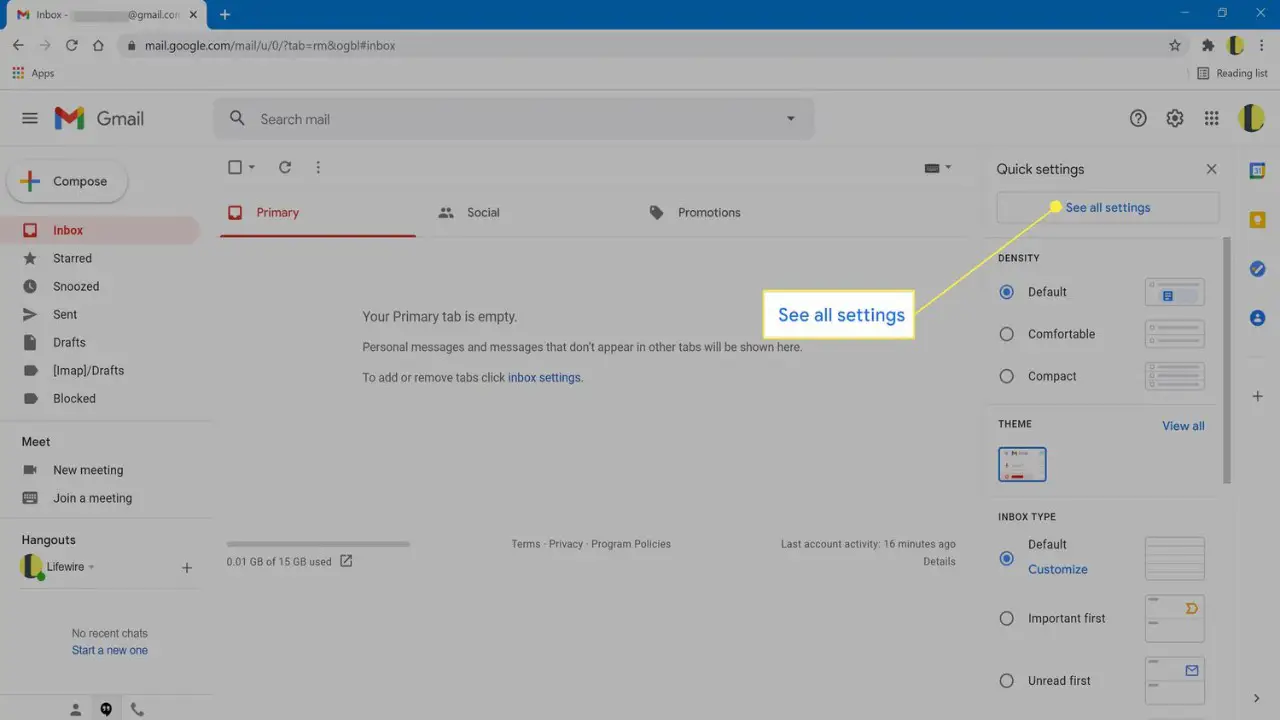Get add-ons plus icon
This screenshot has width=1280, height=720.
click(x=1257, y=396)
